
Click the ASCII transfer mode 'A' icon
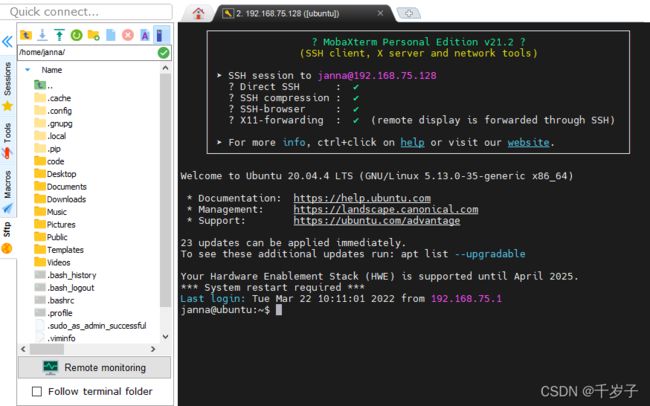[145, 35]
